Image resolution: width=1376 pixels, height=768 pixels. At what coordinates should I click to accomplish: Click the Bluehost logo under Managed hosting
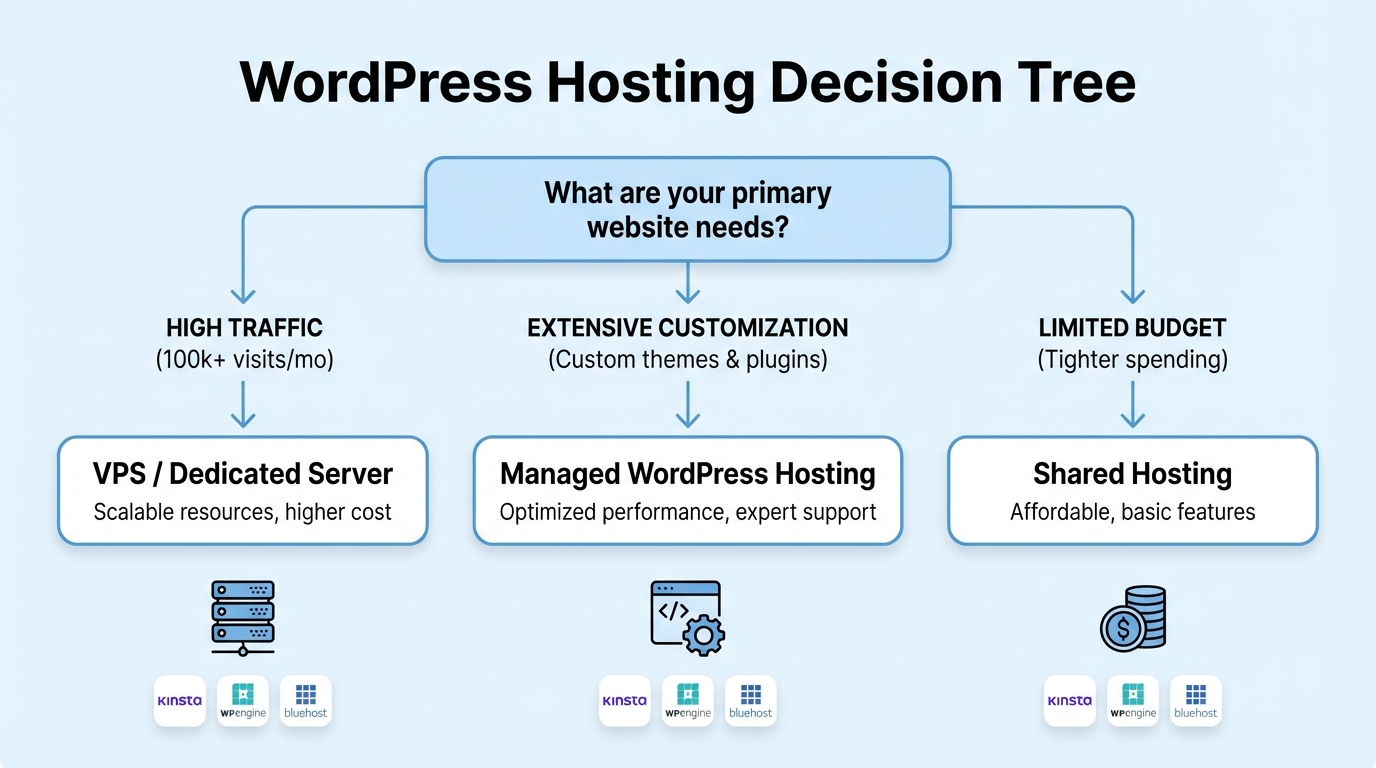point(750,701)
